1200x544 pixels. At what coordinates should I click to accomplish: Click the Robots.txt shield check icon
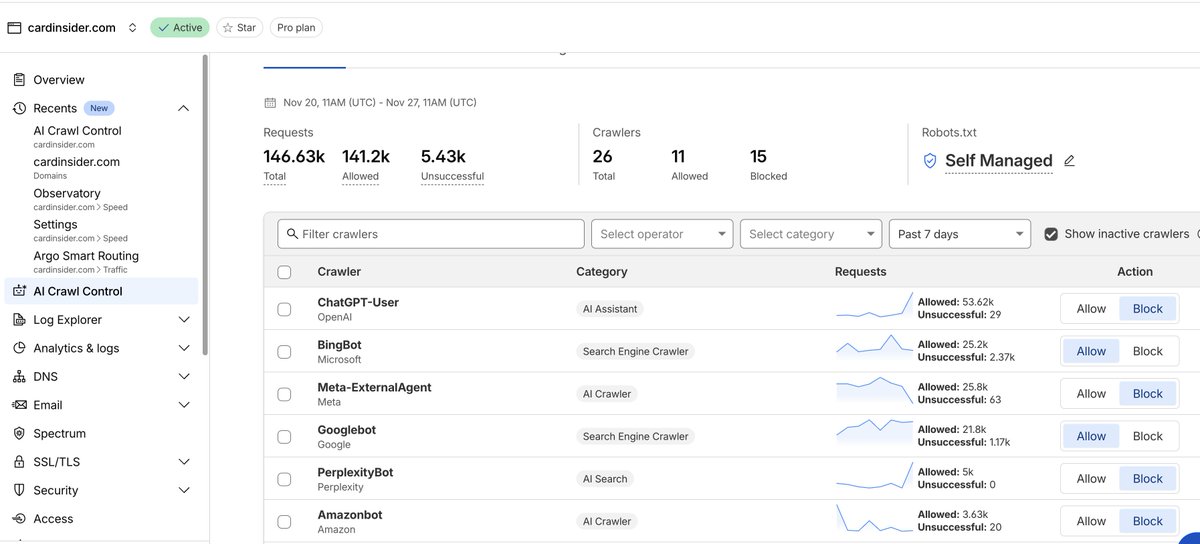[x=930, y=161]
